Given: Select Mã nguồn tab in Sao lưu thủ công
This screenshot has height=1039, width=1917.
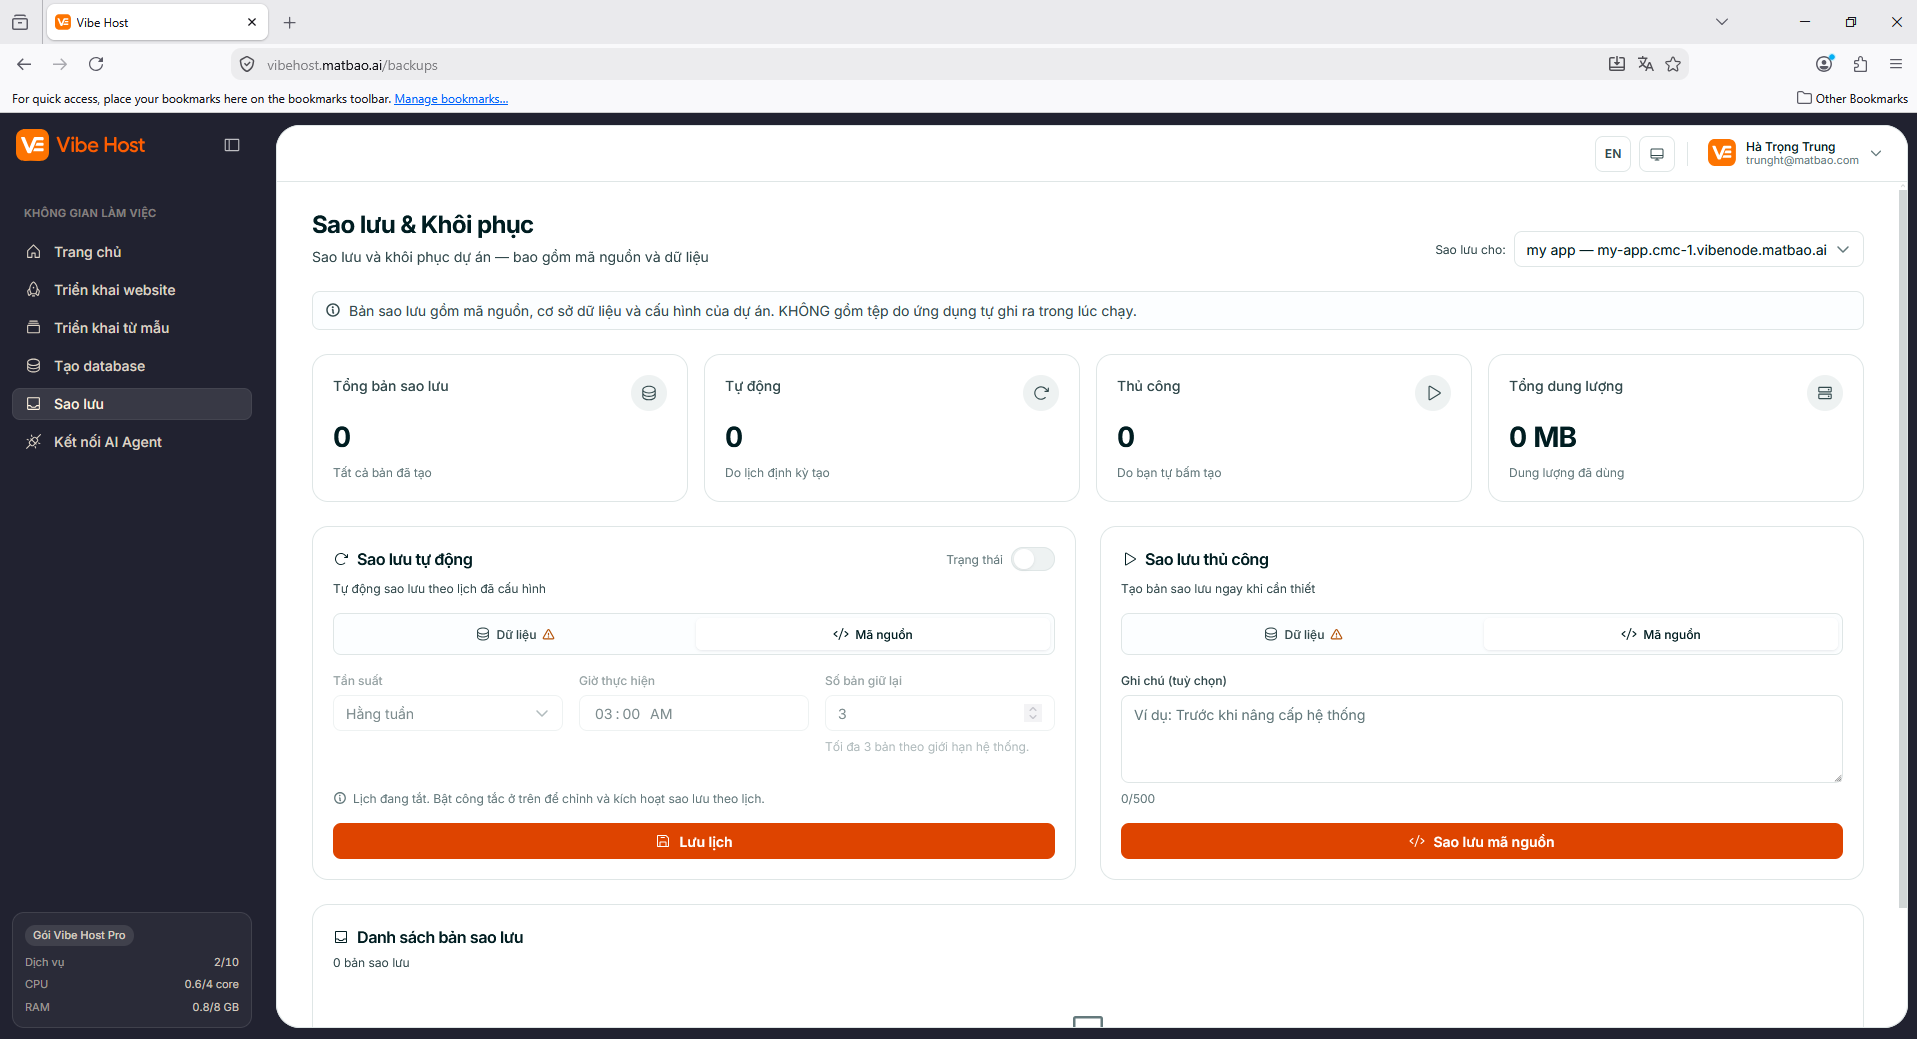Looking at the screenshot, I should (x=1661, y=634).
